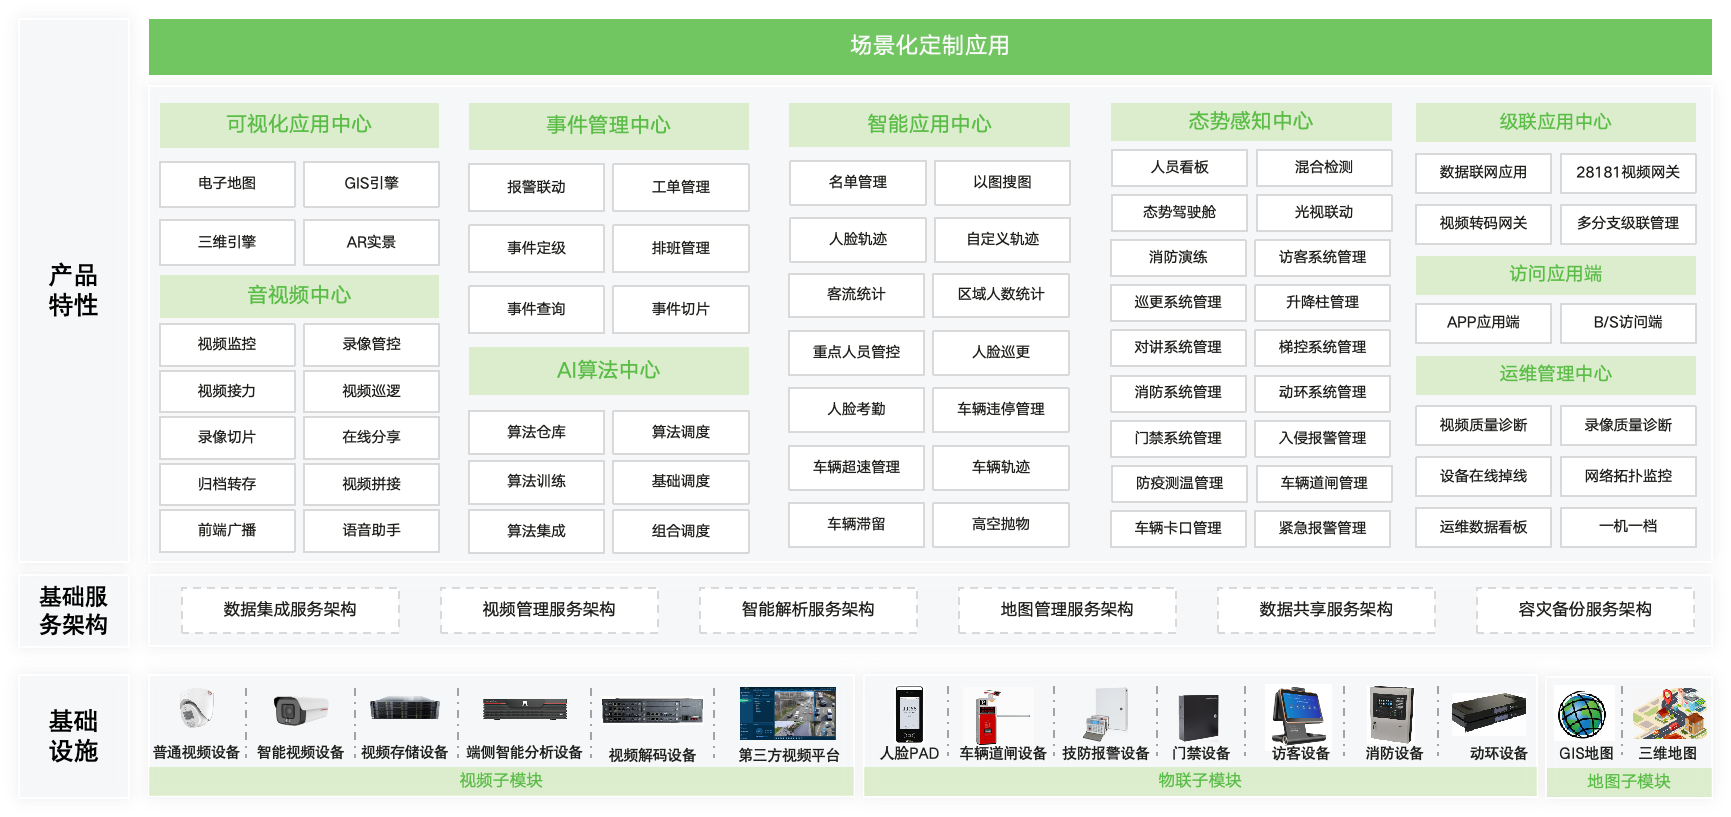
Task: Select the 人脸轨迹 feature box
Action: pos(857,239)
